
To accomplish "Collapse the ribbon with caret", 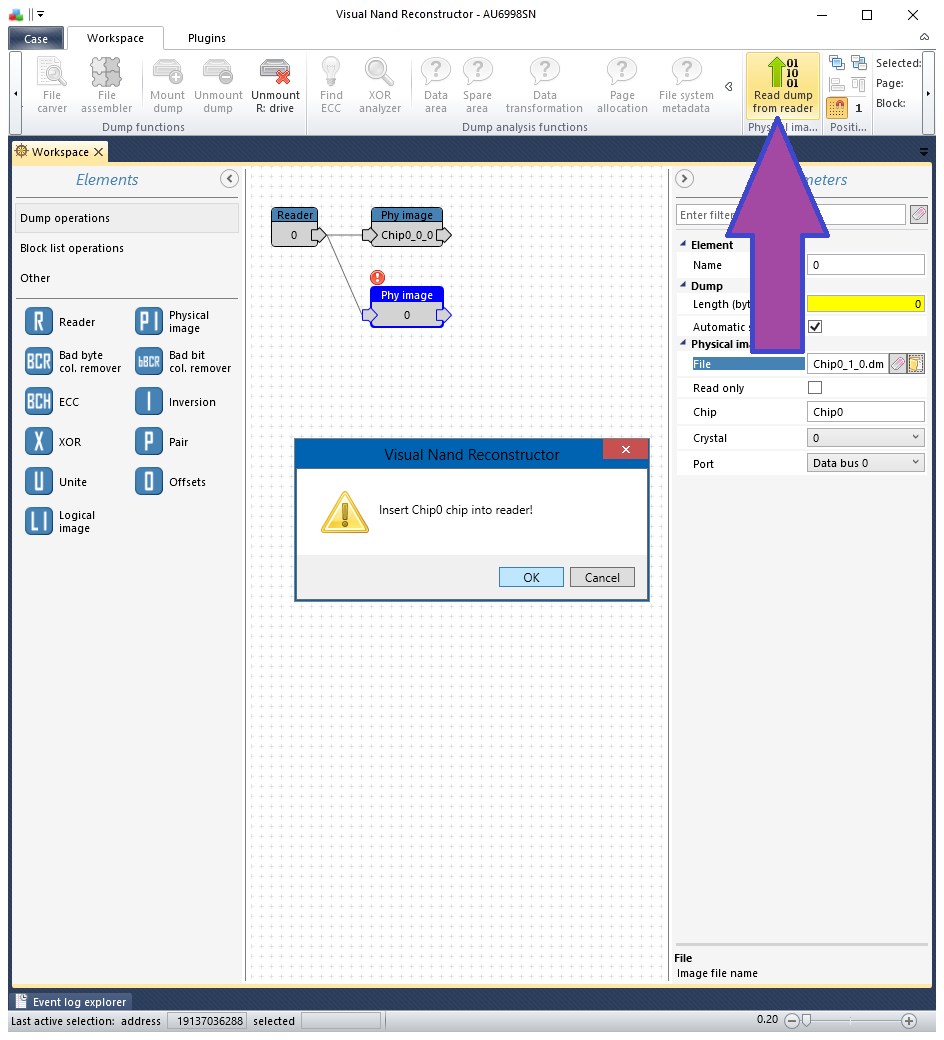I will pos(924,37).
